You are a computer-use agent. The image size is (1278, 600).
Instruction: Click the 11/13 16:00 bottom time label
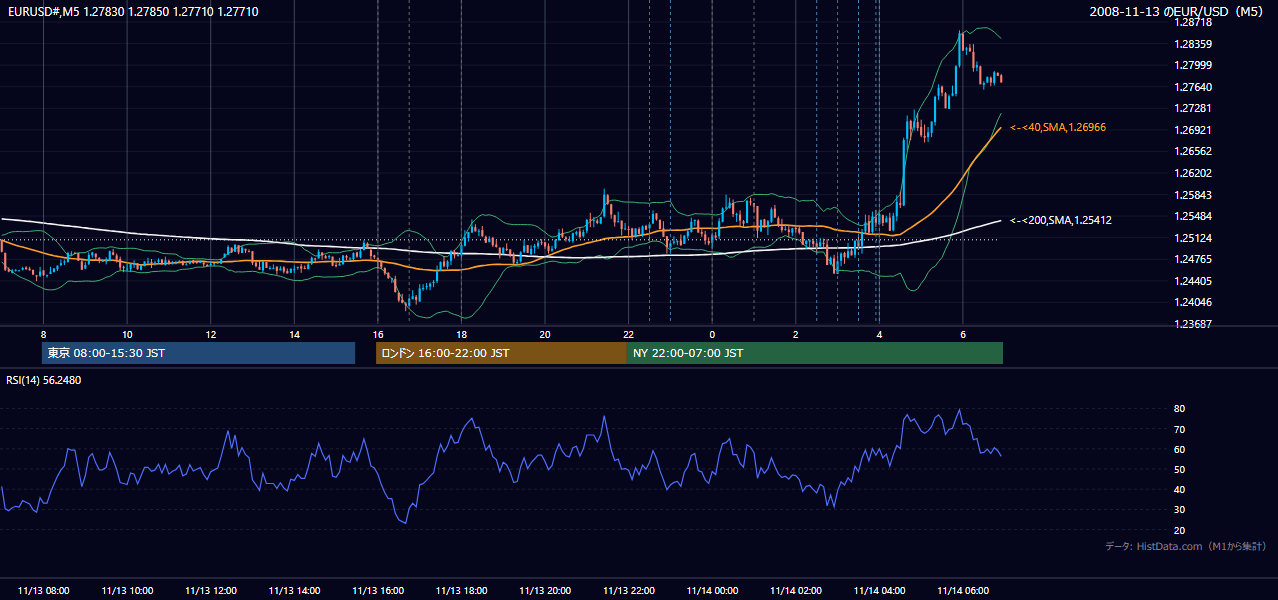click(x=378, y=591)
